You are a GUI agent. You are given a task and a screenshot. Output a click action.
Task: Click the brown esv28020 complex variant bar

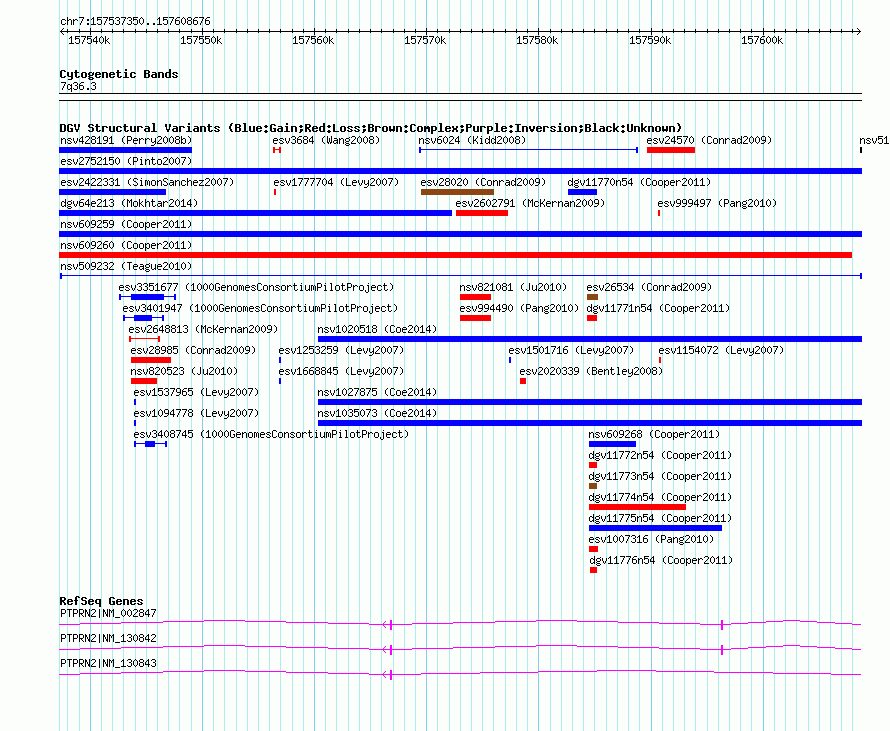pos(457,192)
